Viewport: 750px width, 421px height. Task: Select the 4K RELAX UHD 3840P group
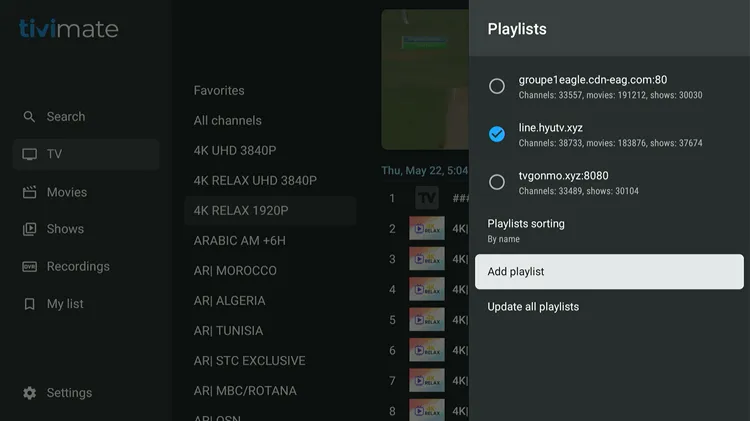pos(270,181)
